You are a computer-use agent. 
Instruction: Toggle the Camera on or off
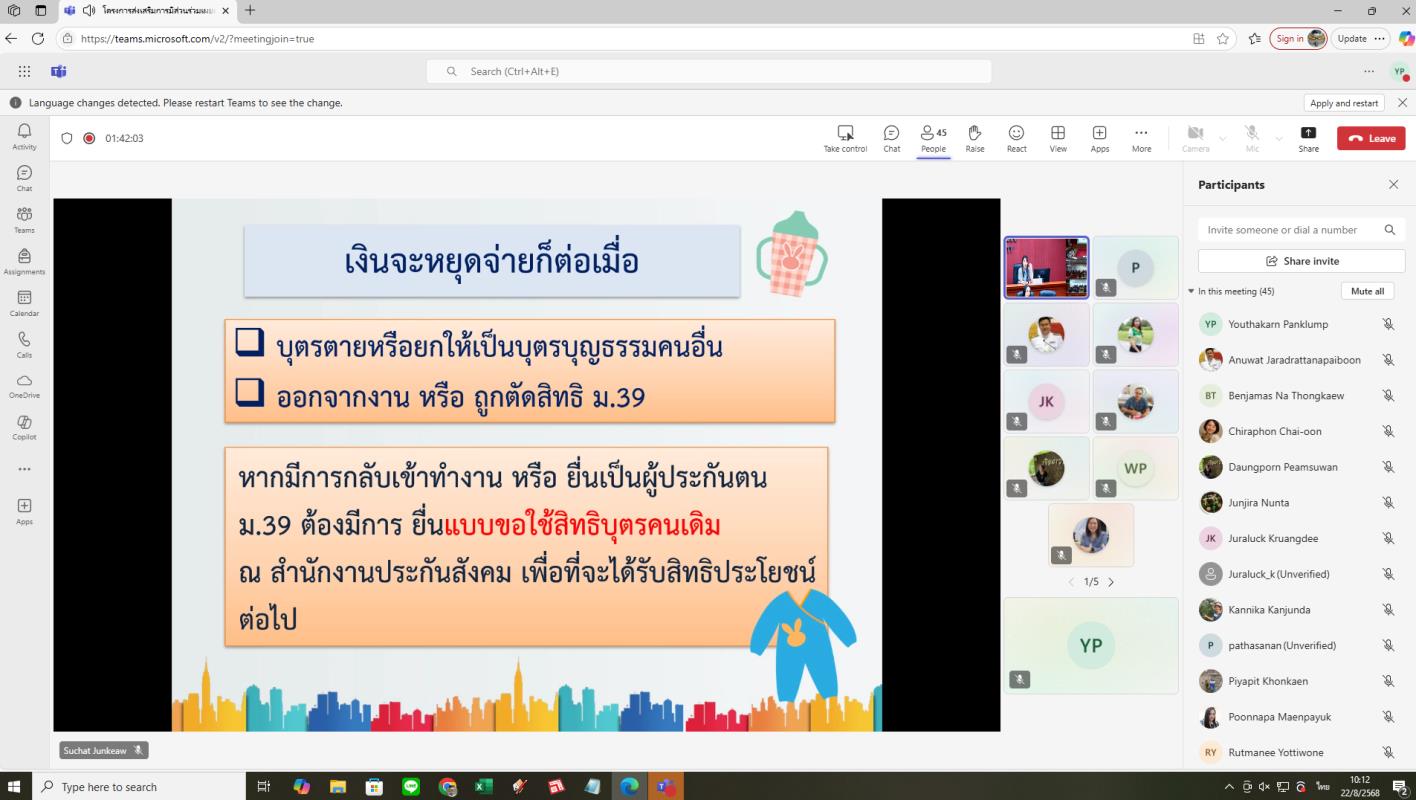[x=1195, y=138]
